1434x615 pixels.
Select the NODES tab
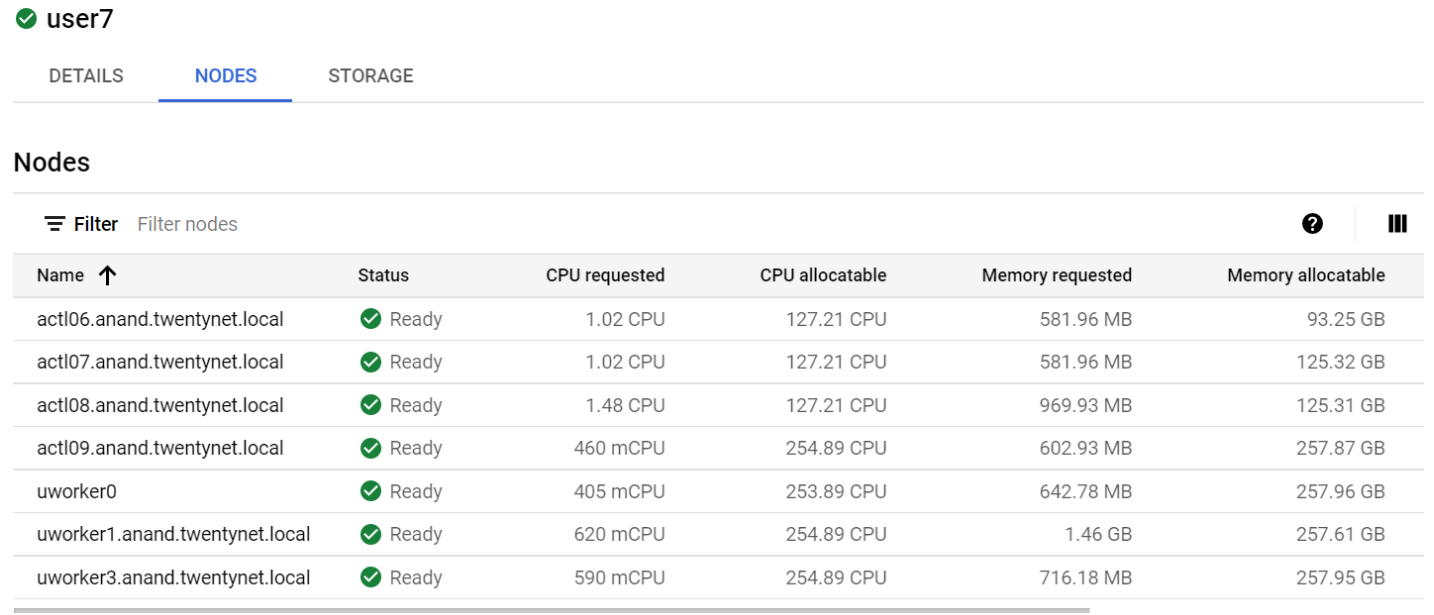(226, 76)
